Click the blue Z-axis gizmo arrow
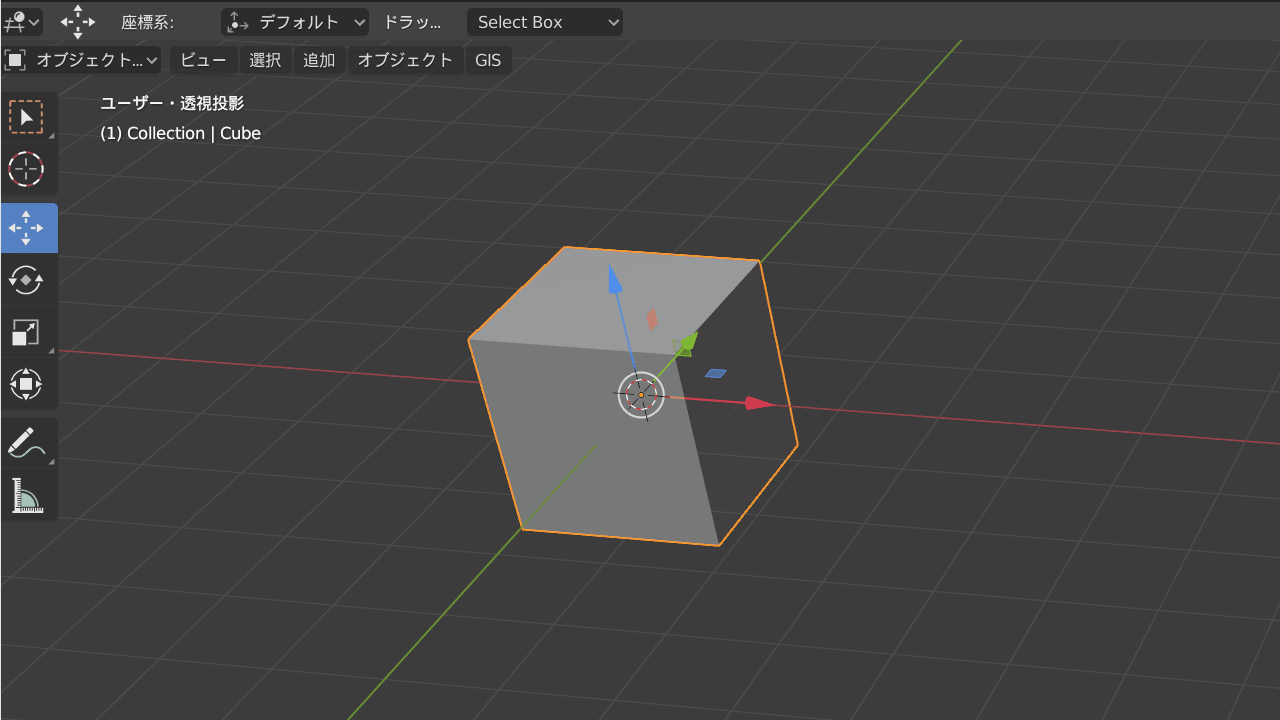Viewport: 1280px width, 720px height. pyautogui.click(x=615, y=280)
